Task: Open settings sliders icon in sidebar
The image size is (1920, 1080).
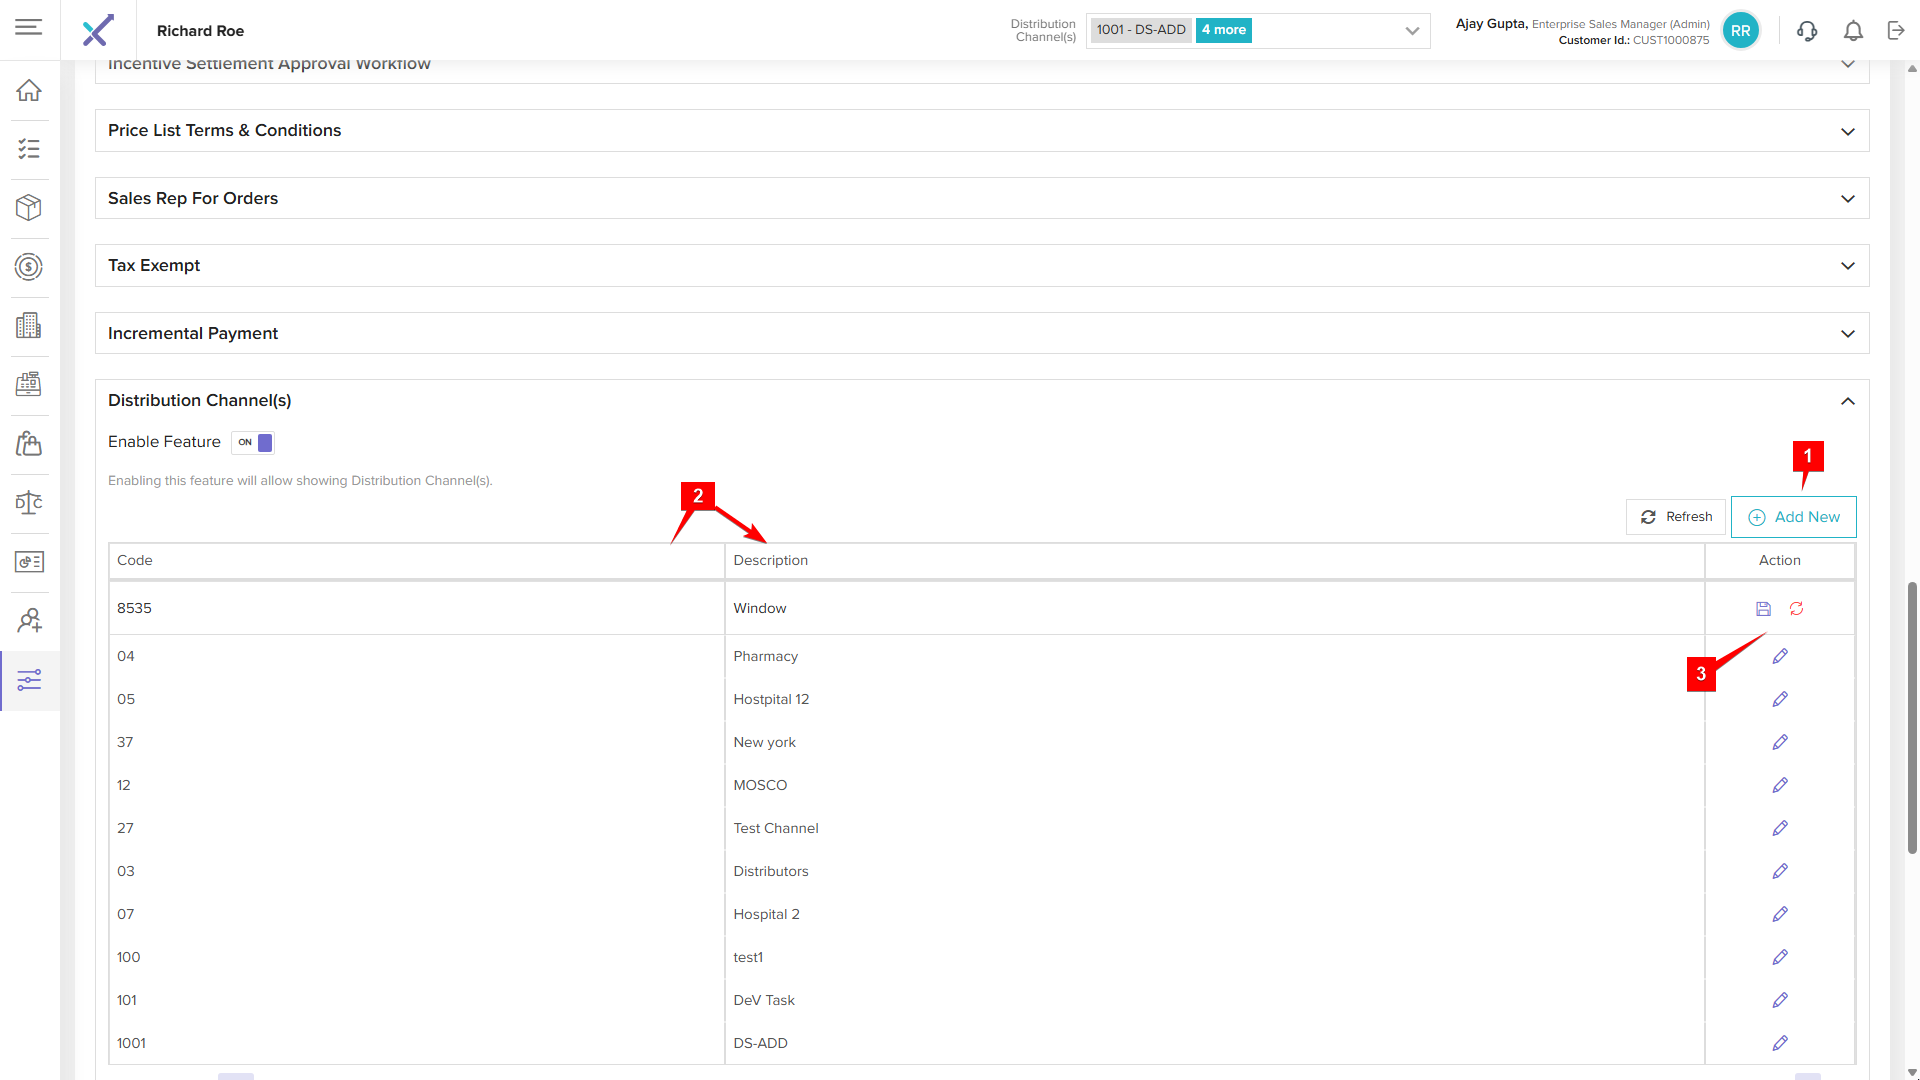Action: coord(29,681)
